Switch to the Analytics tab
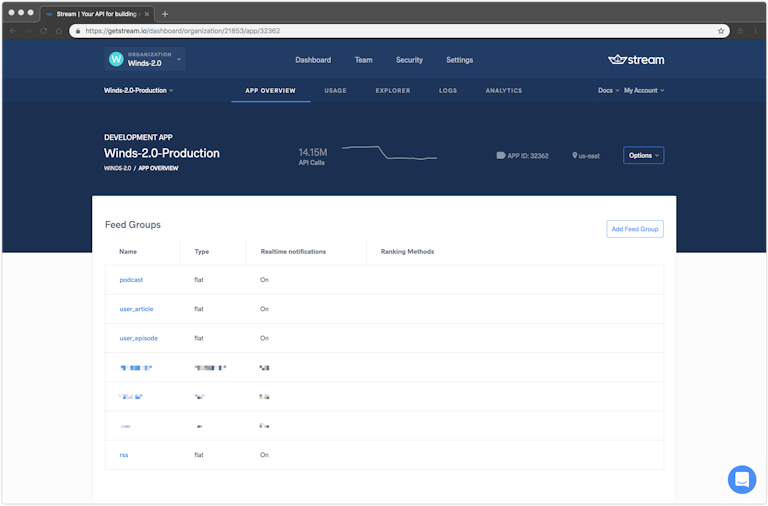 pos(504,91)
